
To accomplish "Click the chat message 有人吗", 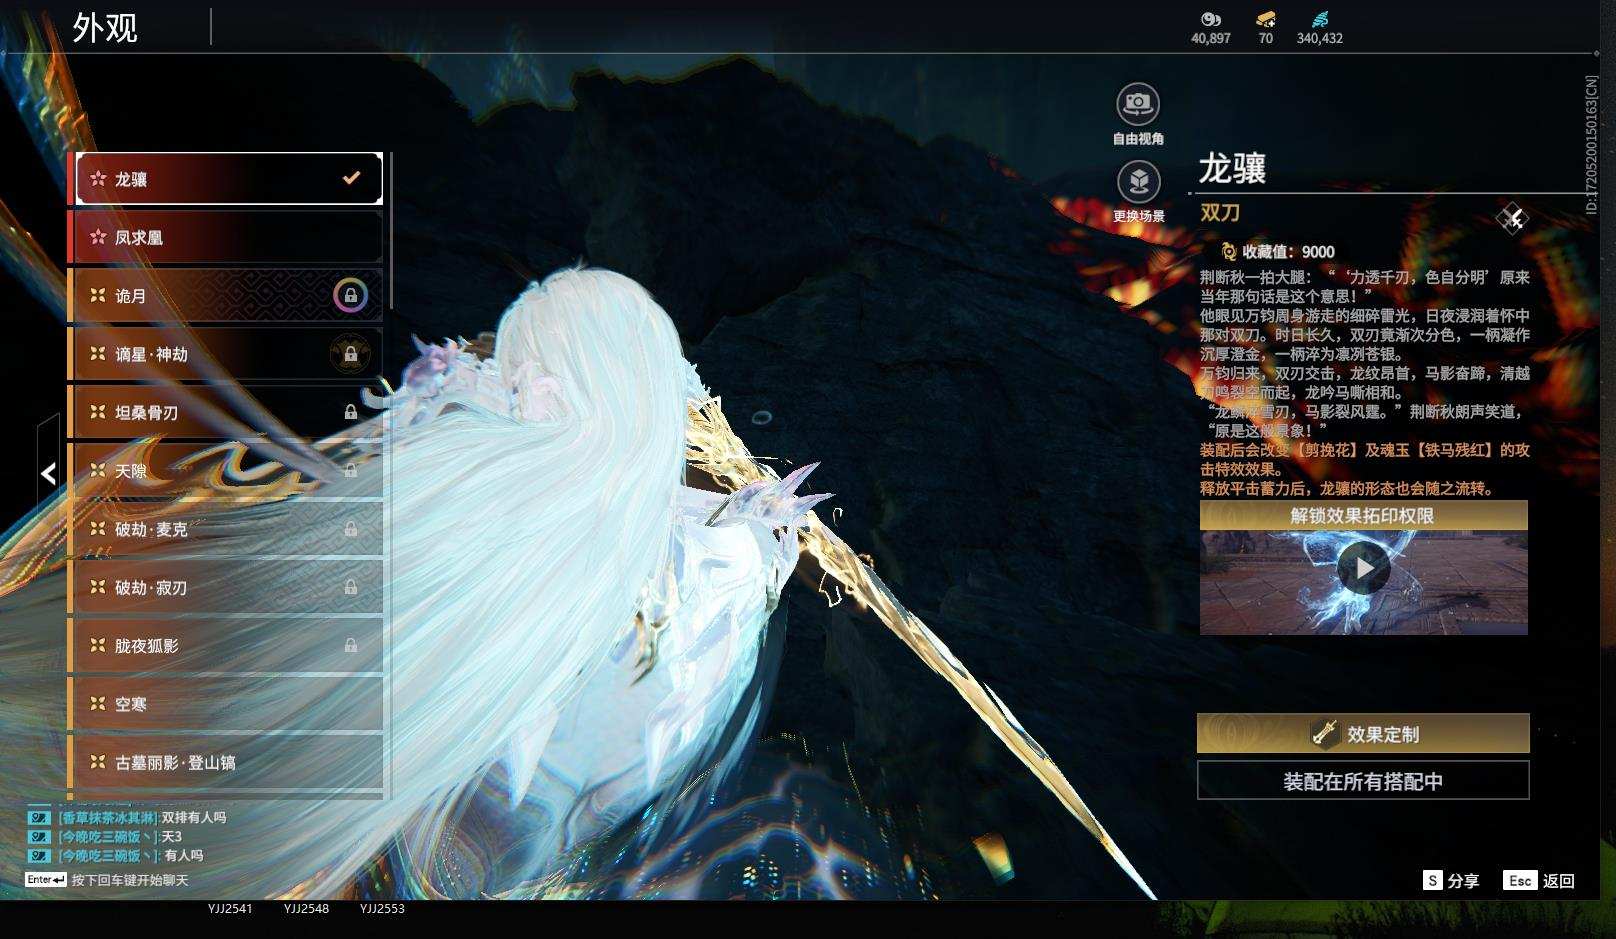I will coord(184,855).
